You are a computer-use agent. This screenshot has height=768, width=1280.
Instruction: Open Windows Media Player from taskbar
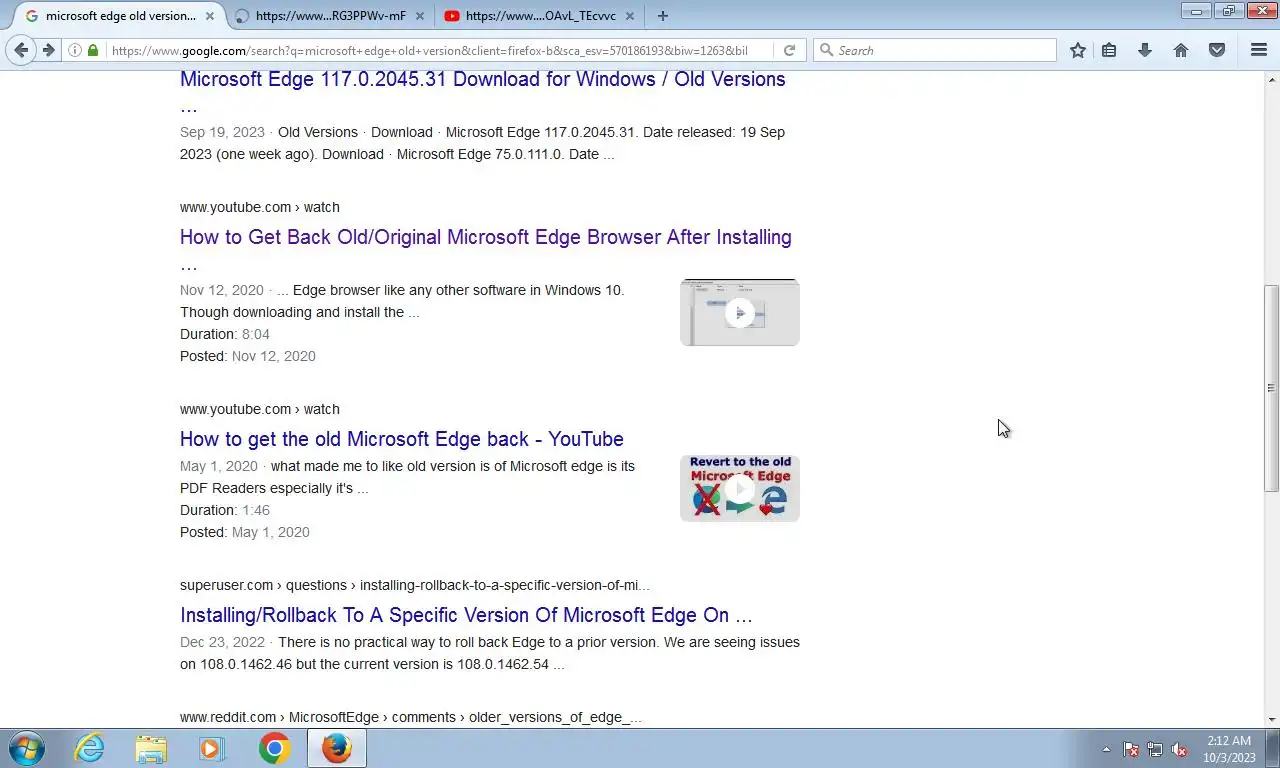click(211, 748)
